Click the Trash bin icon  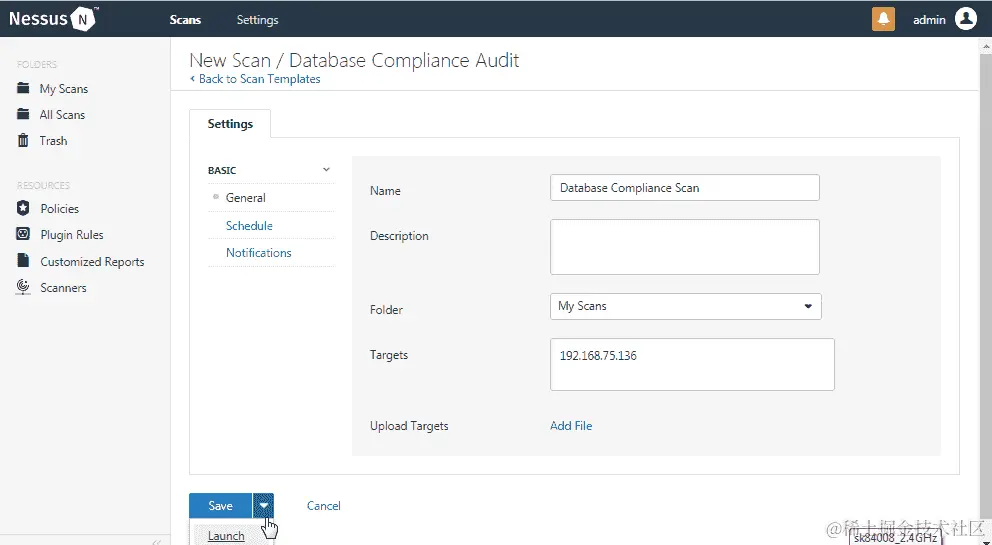coord(23,140)
